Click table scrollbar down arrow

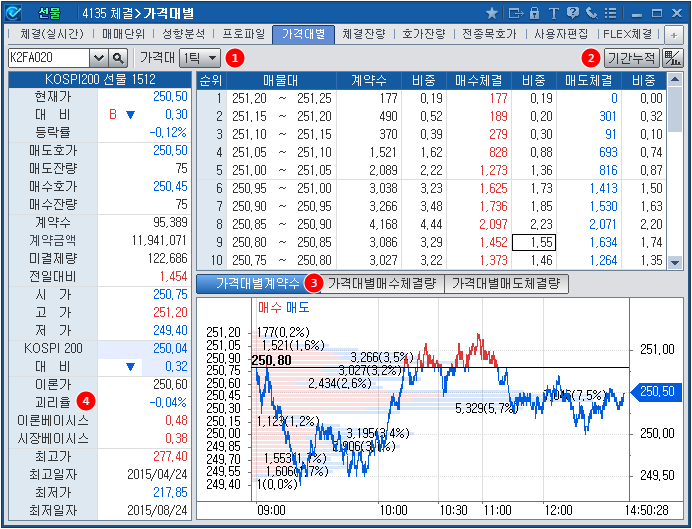[x=674, y=263]
